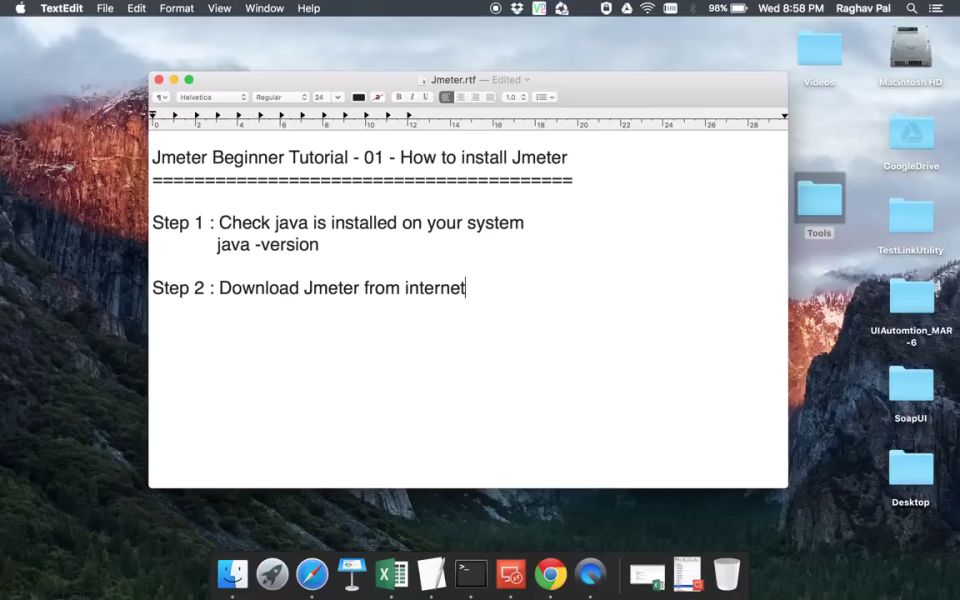Screen dimensions: 960x600
Task: Open Remote Desktop from the Dock
Action: coord(511,574)
